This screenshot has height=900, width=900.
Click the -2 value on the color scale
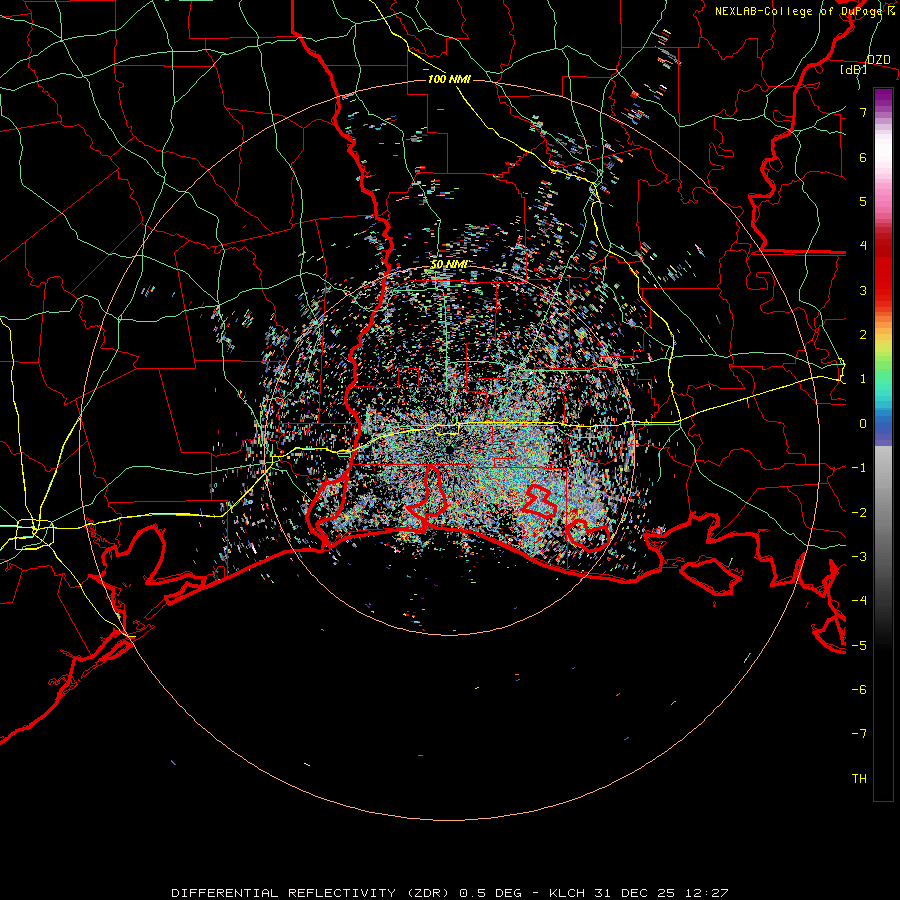click(859, 512)
